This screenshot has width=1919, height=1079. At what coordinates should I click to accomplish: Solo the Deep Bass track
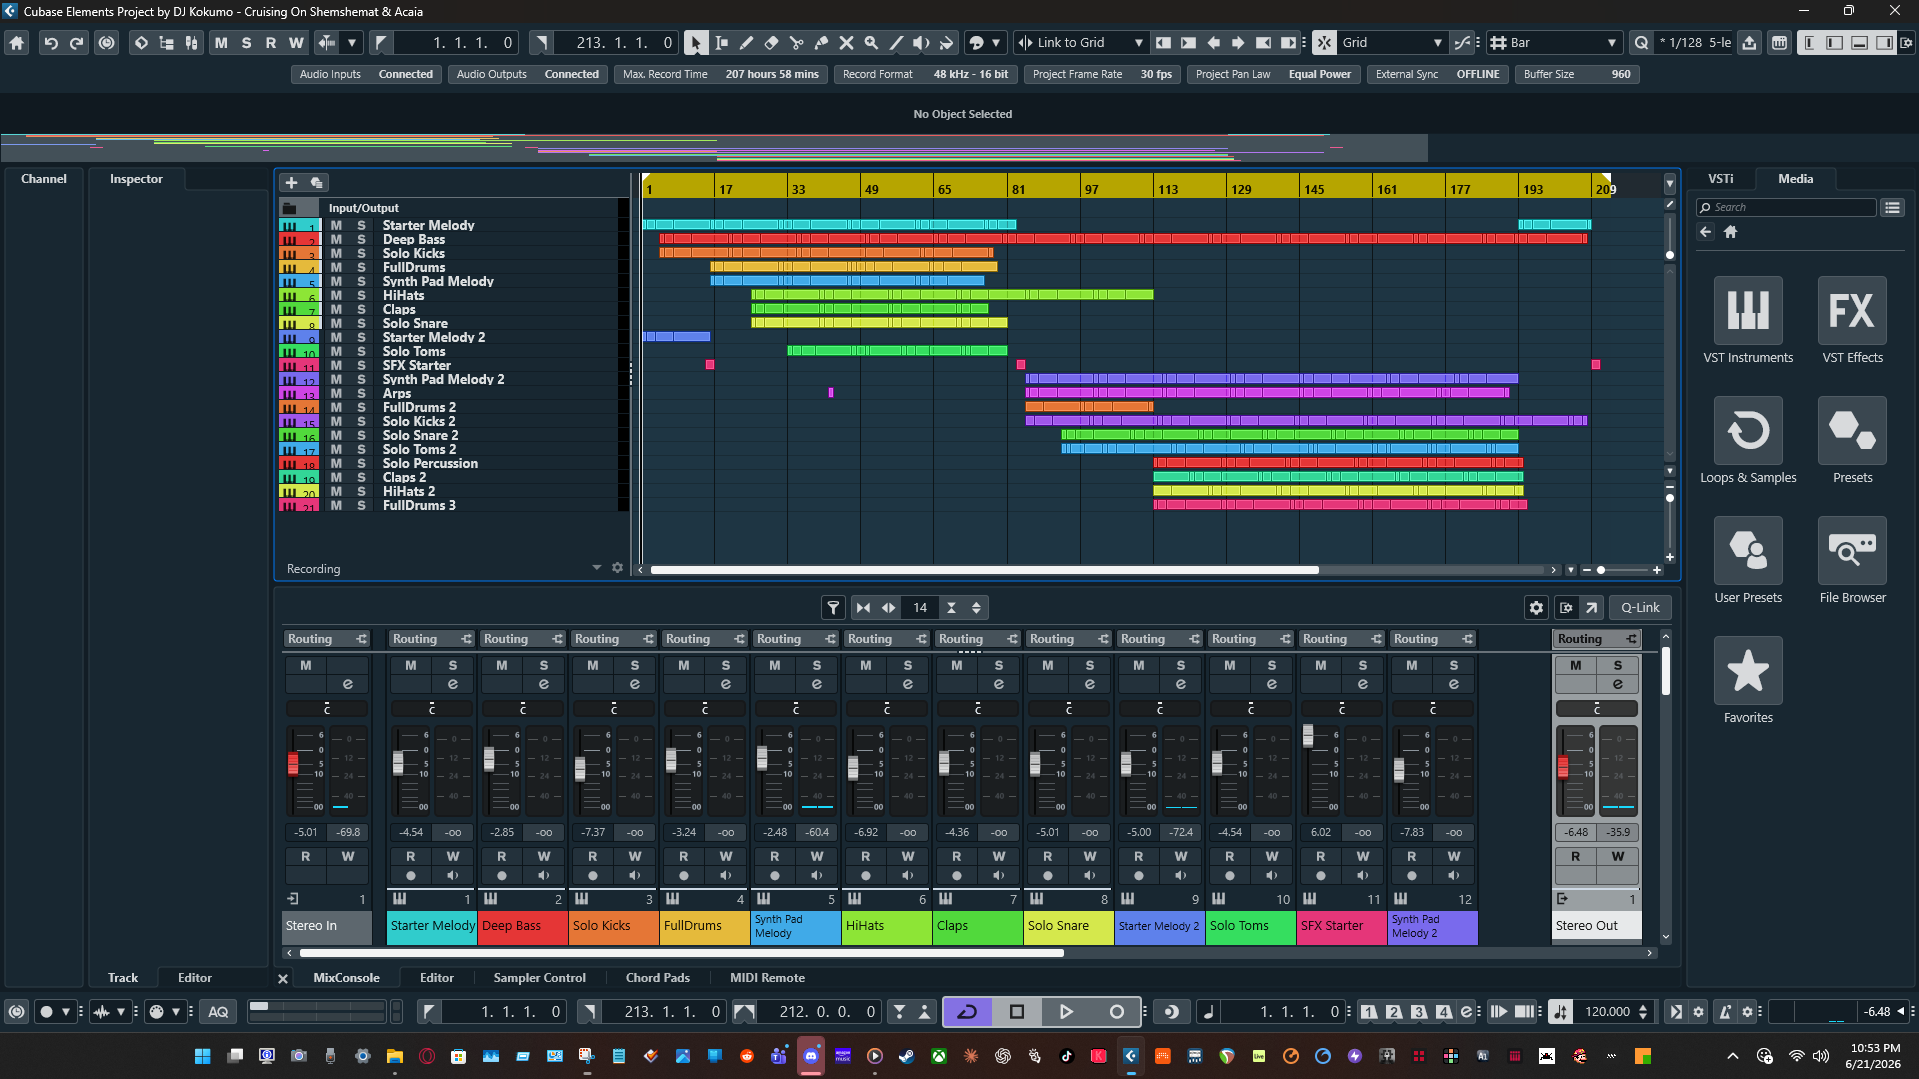(x=361, y=239)
